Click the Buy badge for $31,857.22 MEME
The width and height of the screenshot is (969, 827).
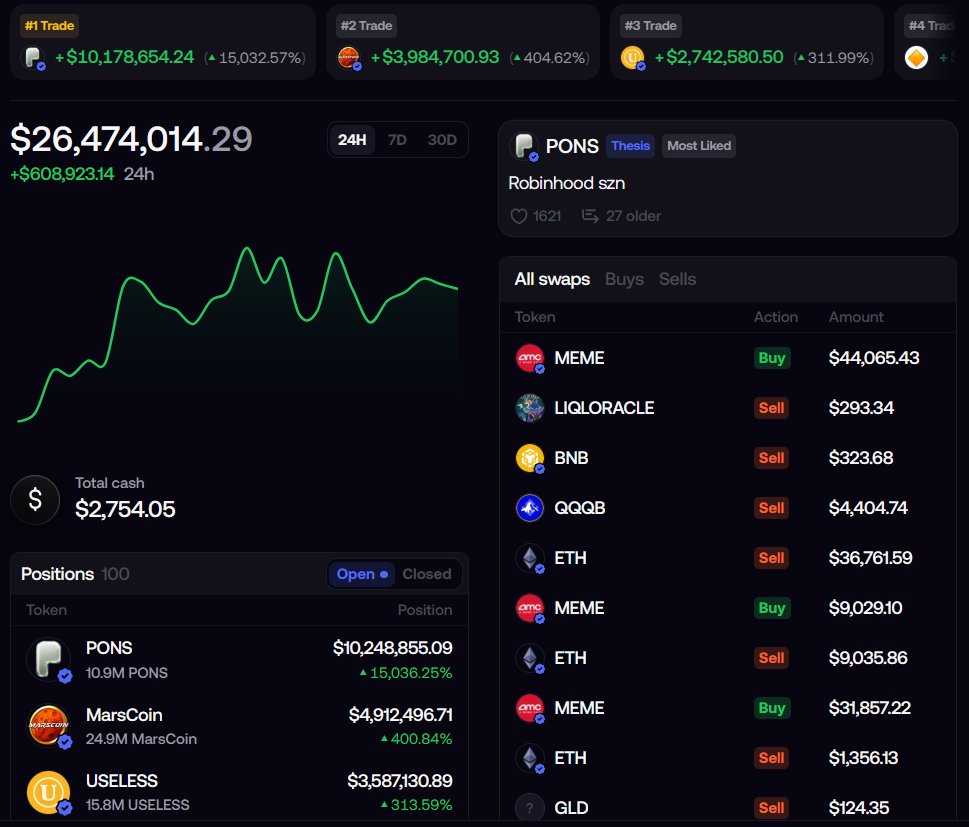point(771,708)
